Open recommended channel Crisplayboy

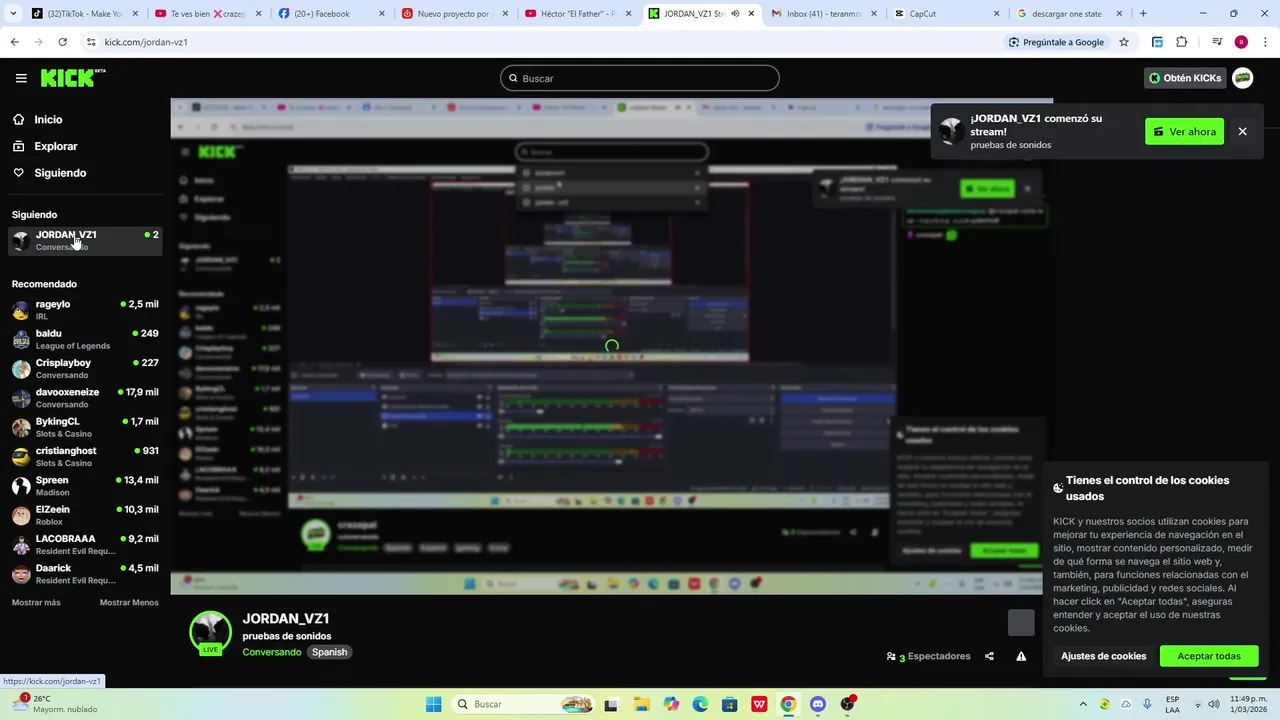(x=85, y=368)
